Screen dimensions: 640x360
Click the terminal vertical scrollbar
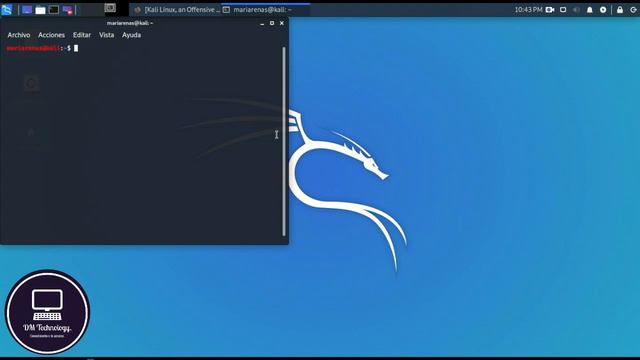point(284,141)
